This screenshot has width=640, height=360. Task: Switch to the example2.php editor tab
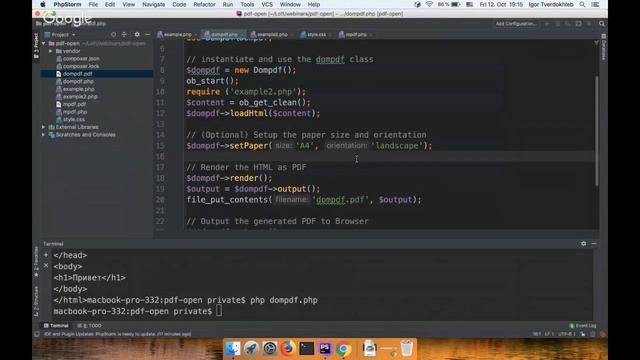(271, 35)
